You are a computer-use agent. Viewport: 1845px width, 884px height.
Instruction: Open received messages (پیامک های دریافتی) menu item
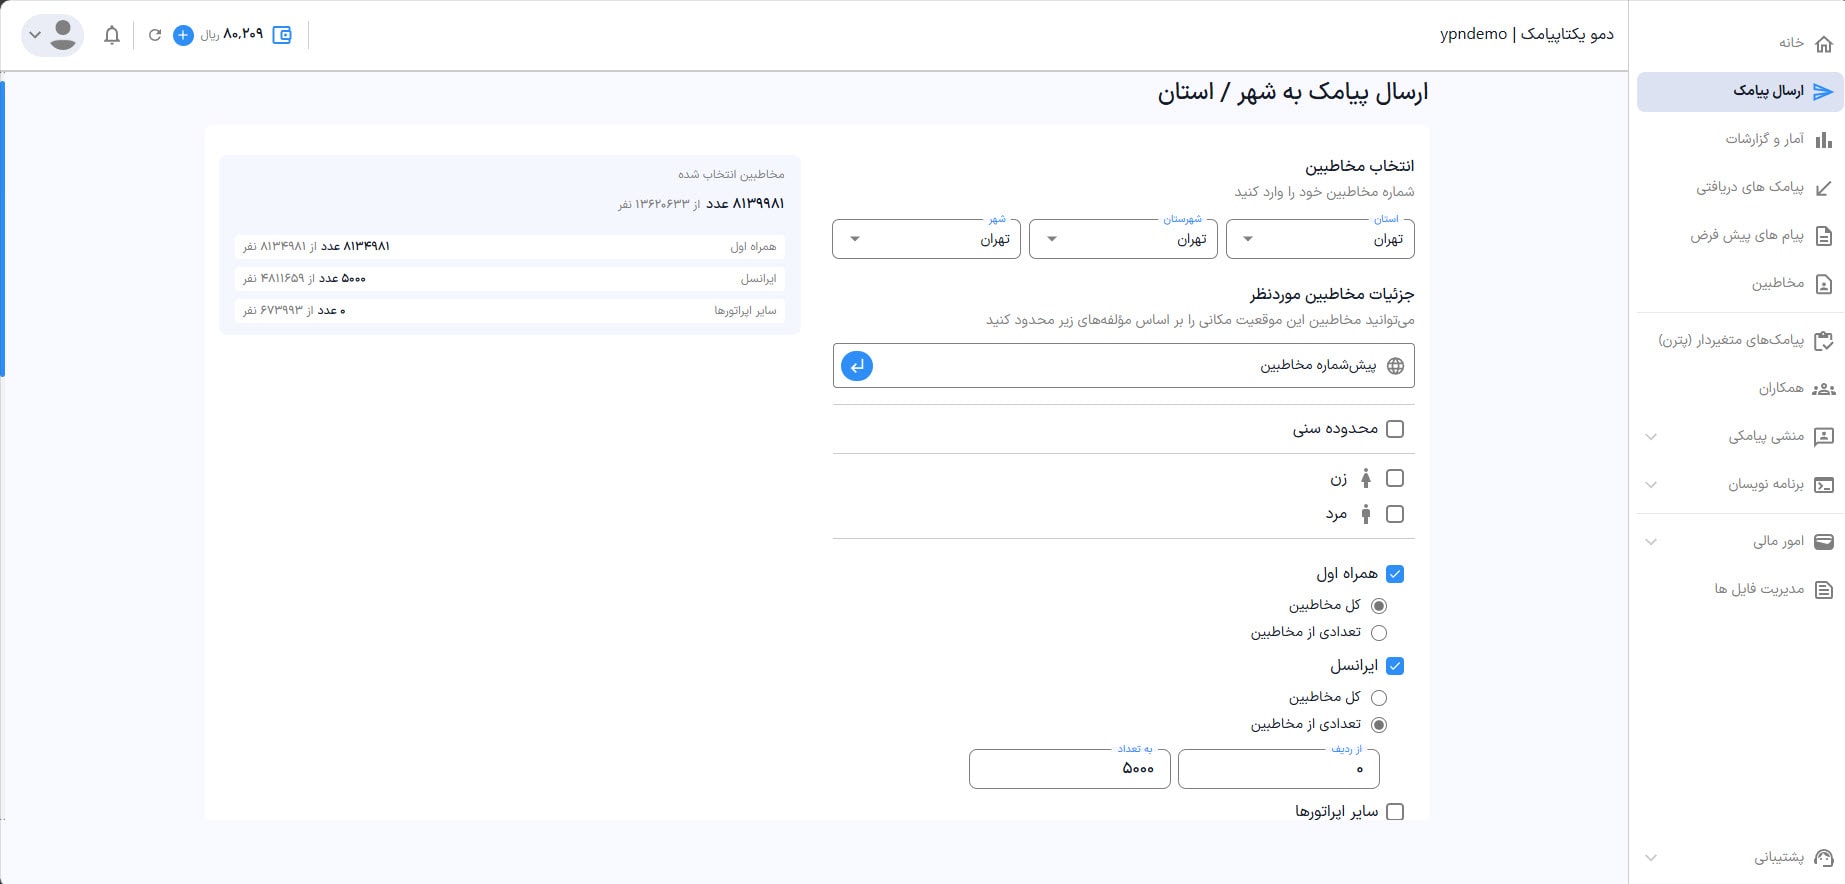point(1750,187)
